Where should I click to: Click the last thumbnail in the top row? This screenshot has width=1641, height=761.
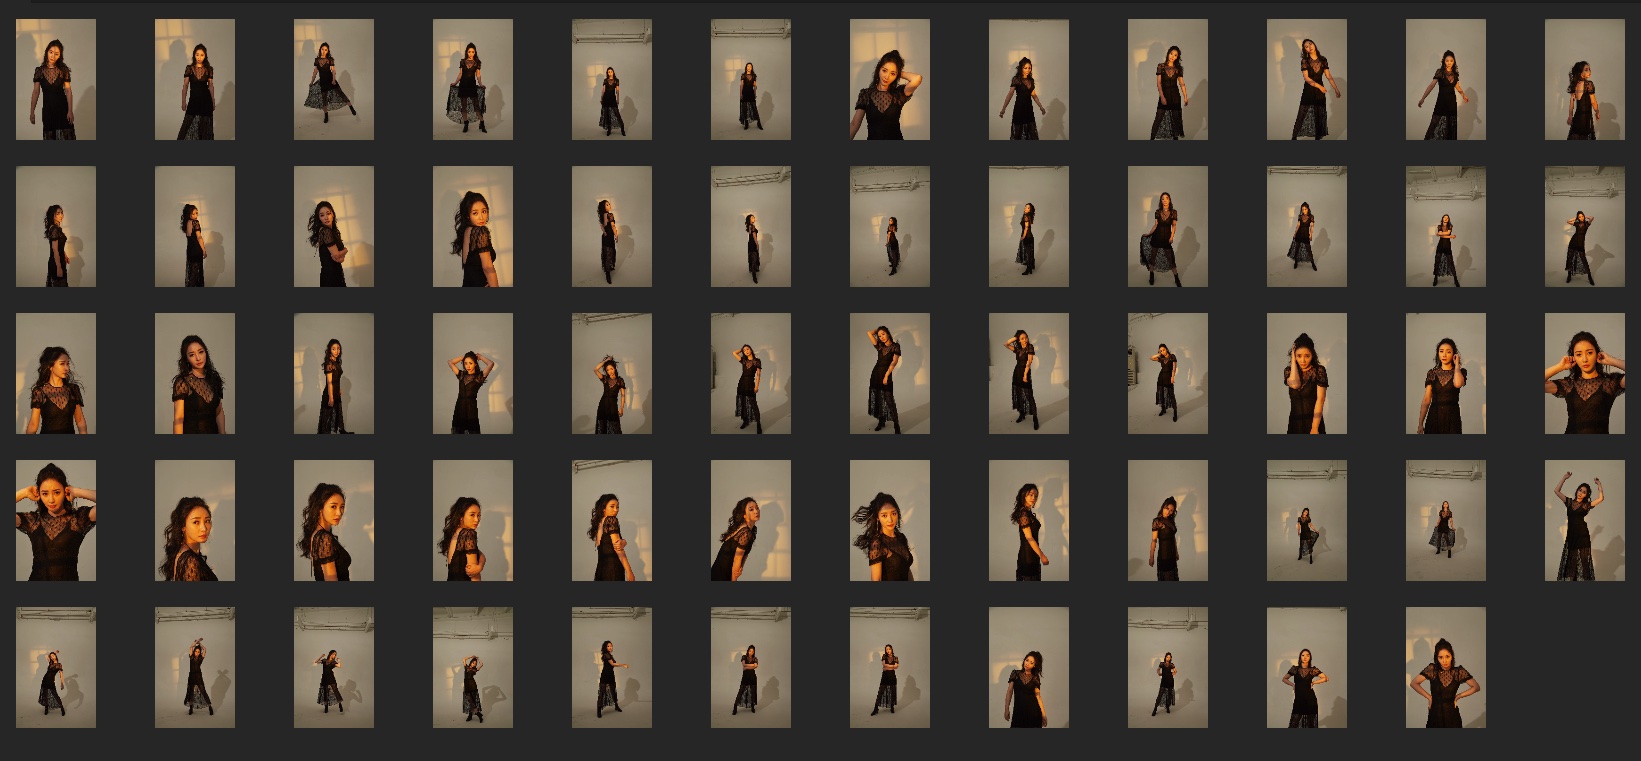coord(1584,79)
